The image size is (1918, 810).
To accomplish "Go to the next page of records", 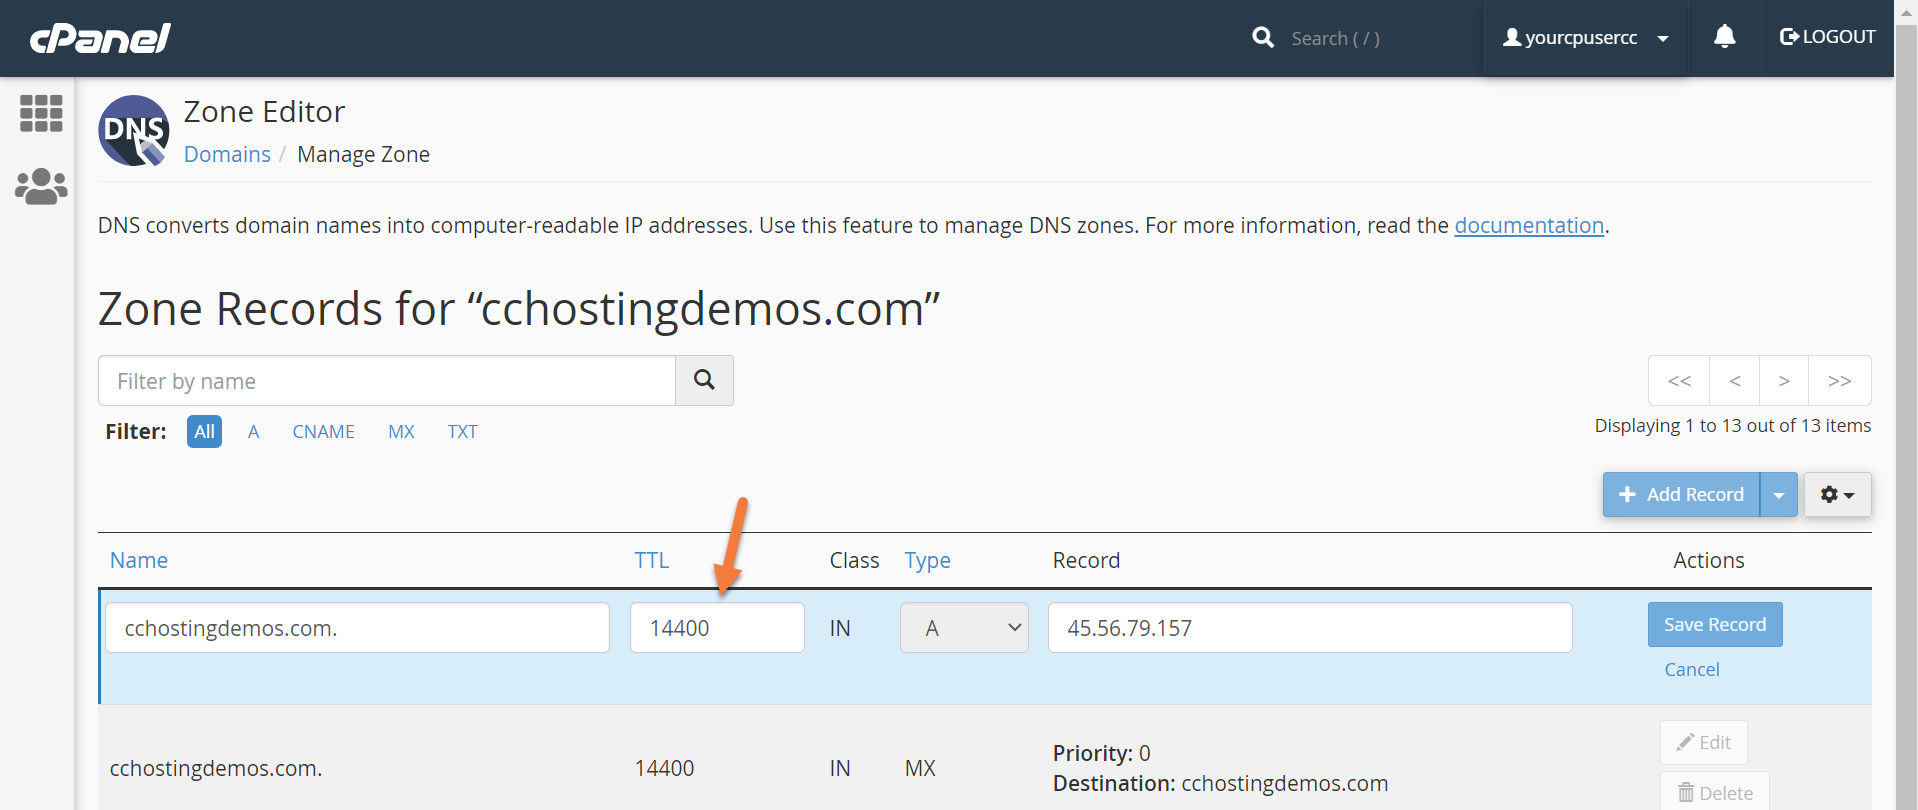I will point(1783,381).
